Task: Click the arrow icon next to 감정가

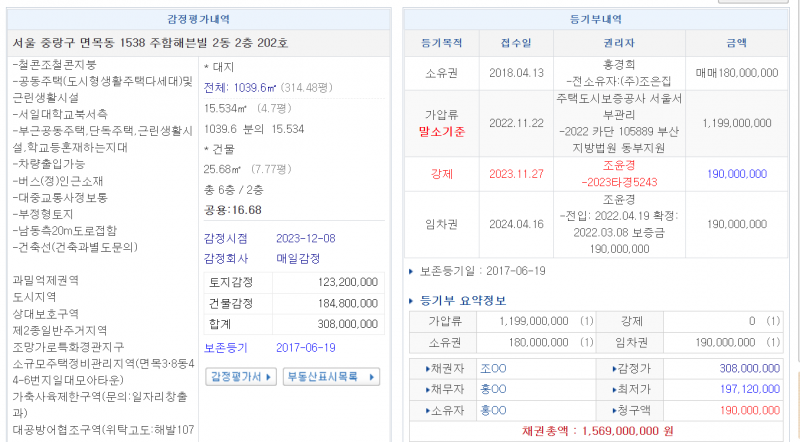Action: pos(614,369)
